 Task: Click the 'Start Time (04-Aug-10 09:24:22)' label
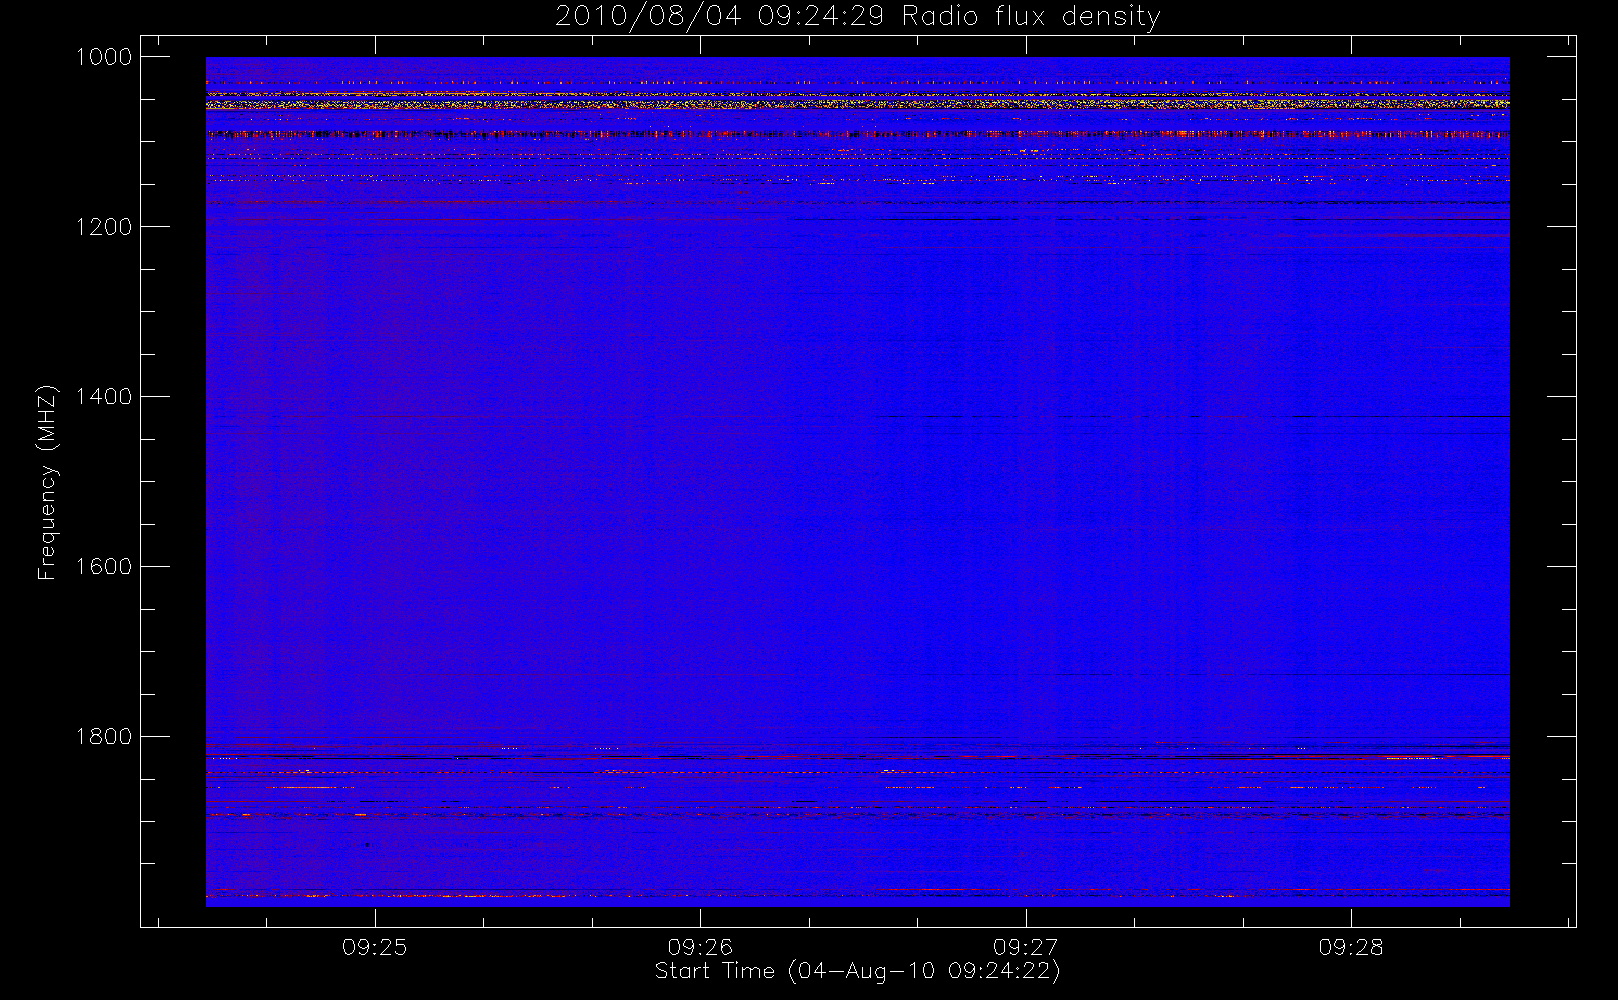[x=857, y=971]
